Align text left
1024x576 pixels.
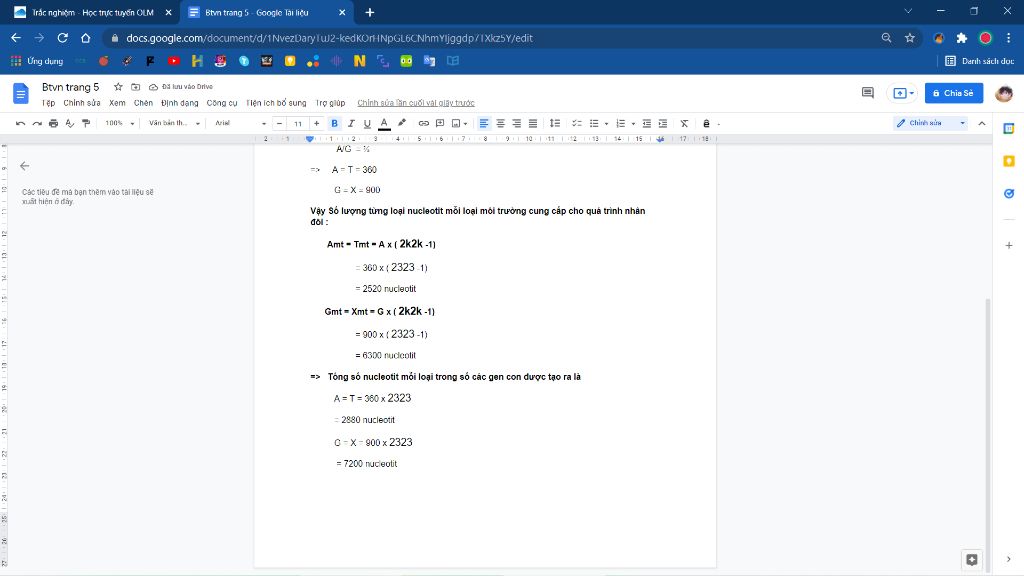pos(484,123)
